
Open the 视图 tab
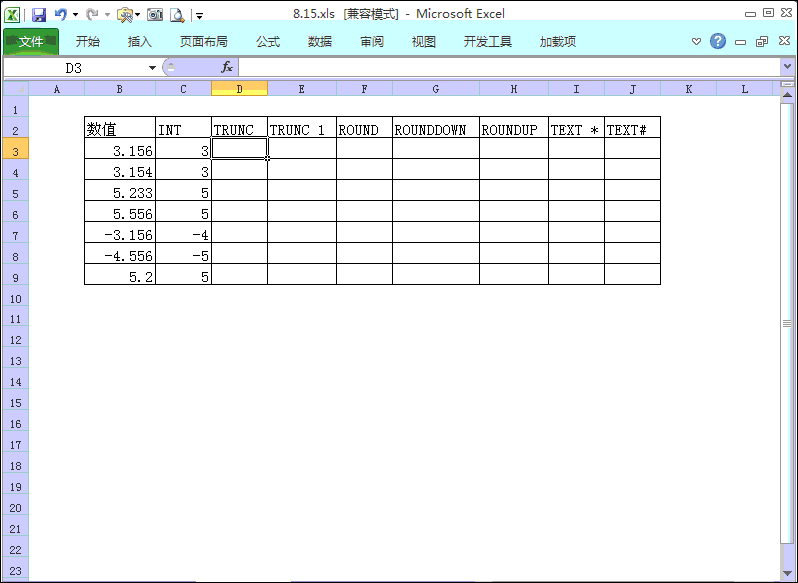[424, 42]
